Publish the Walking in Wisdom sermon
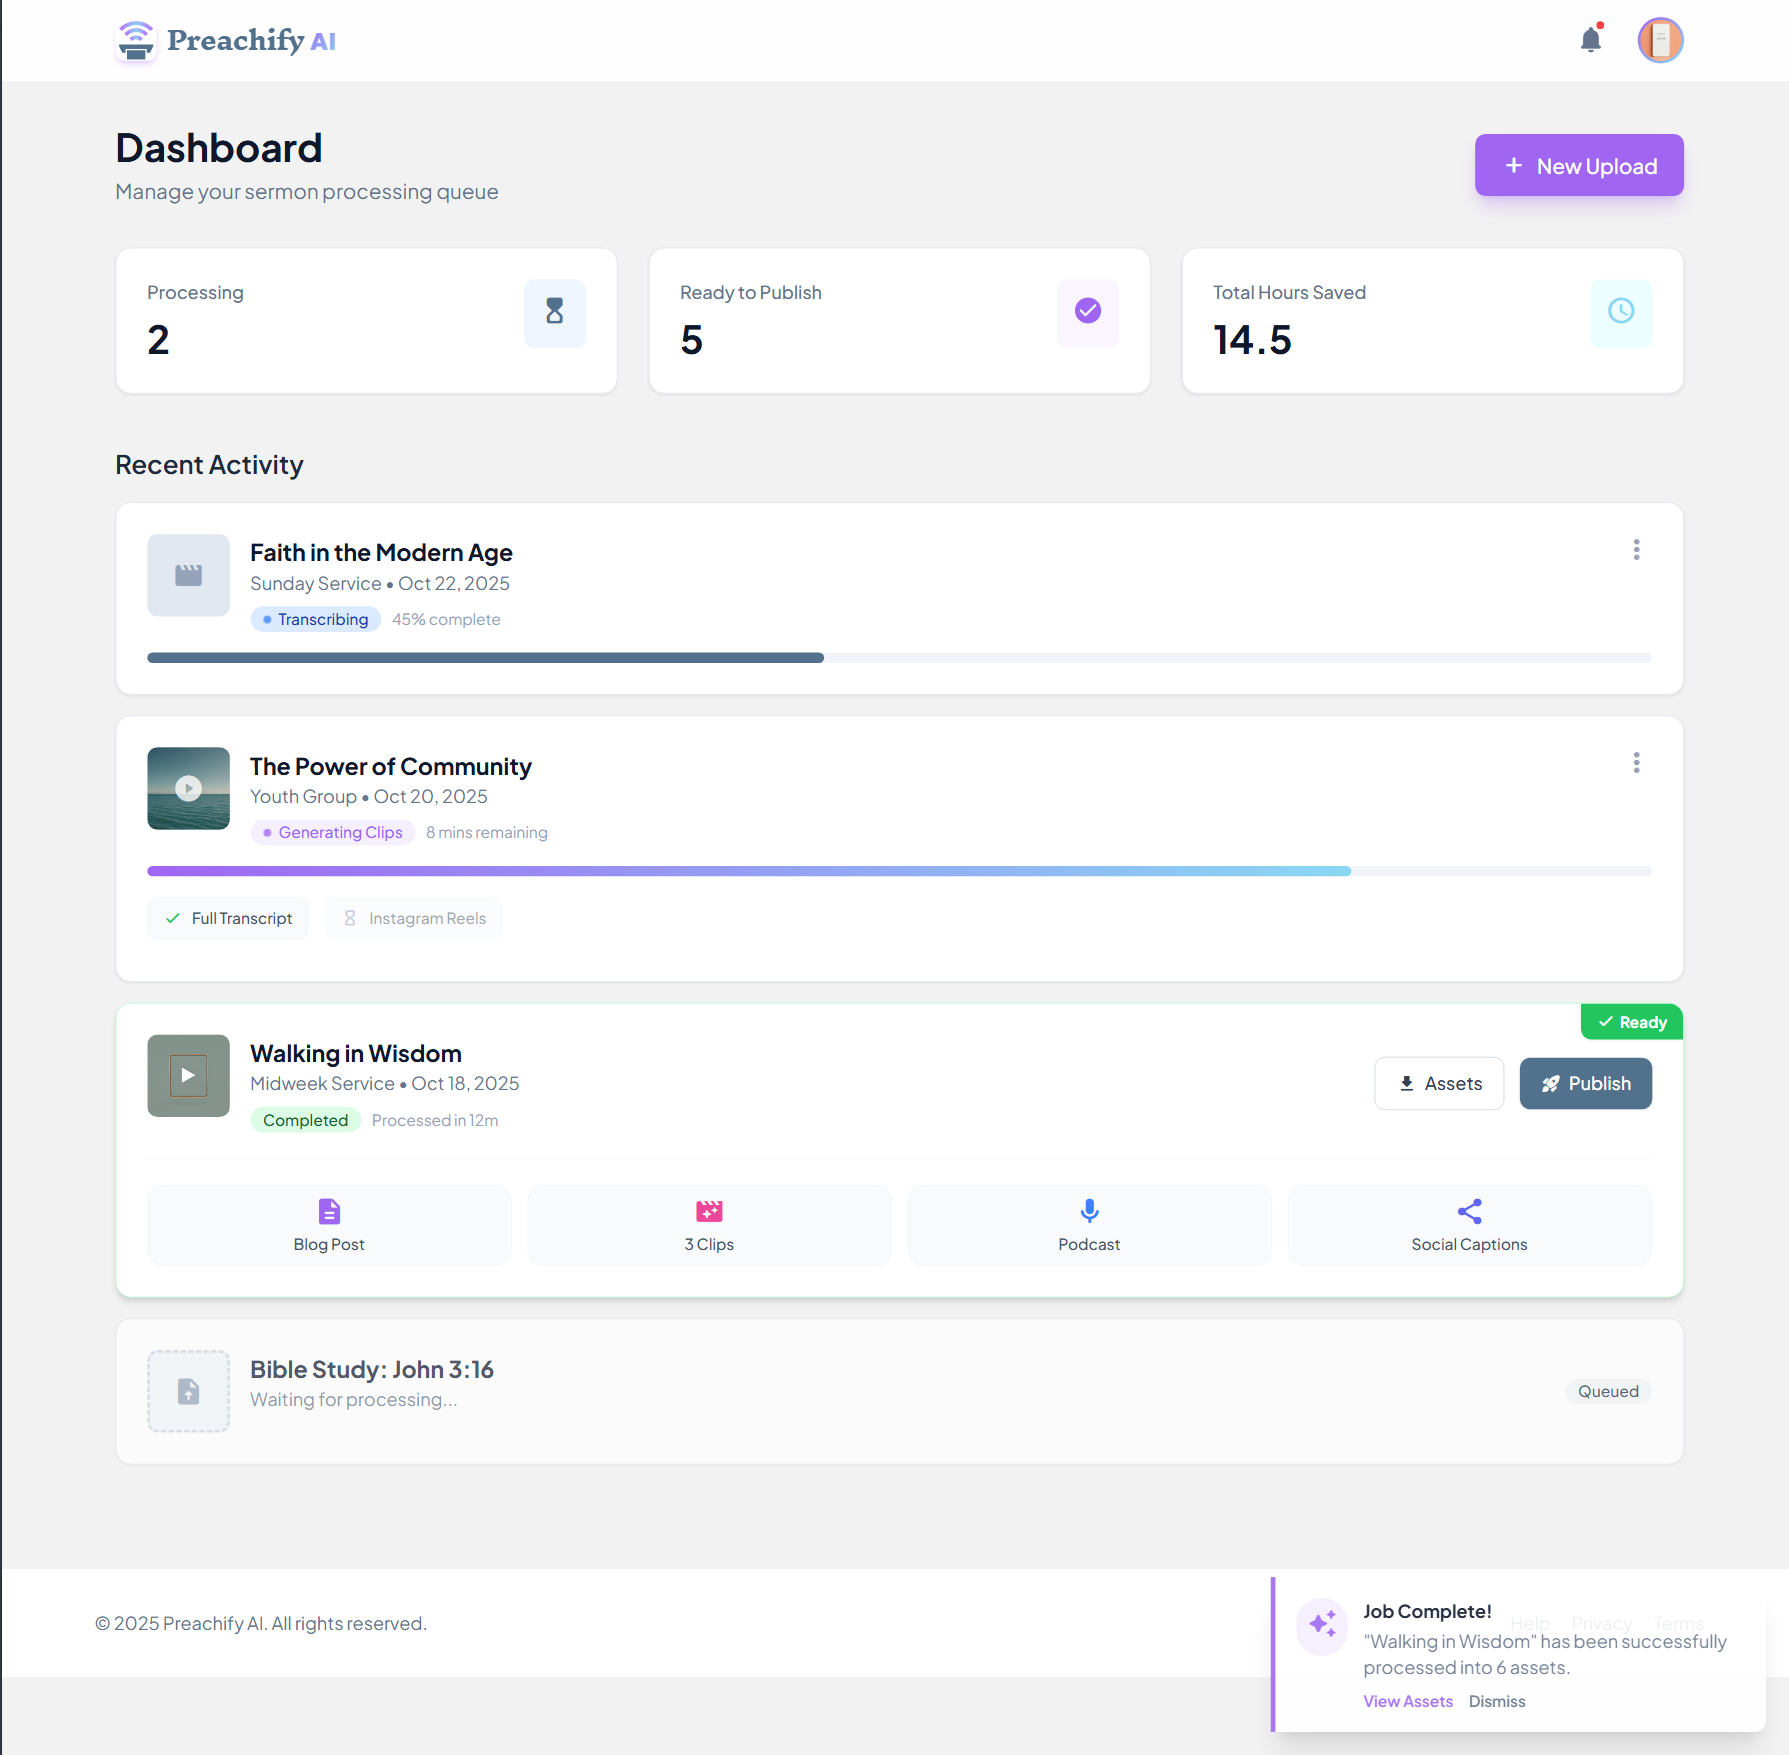The width and height of the screenshot is (1789, 1755). 1585,1083
